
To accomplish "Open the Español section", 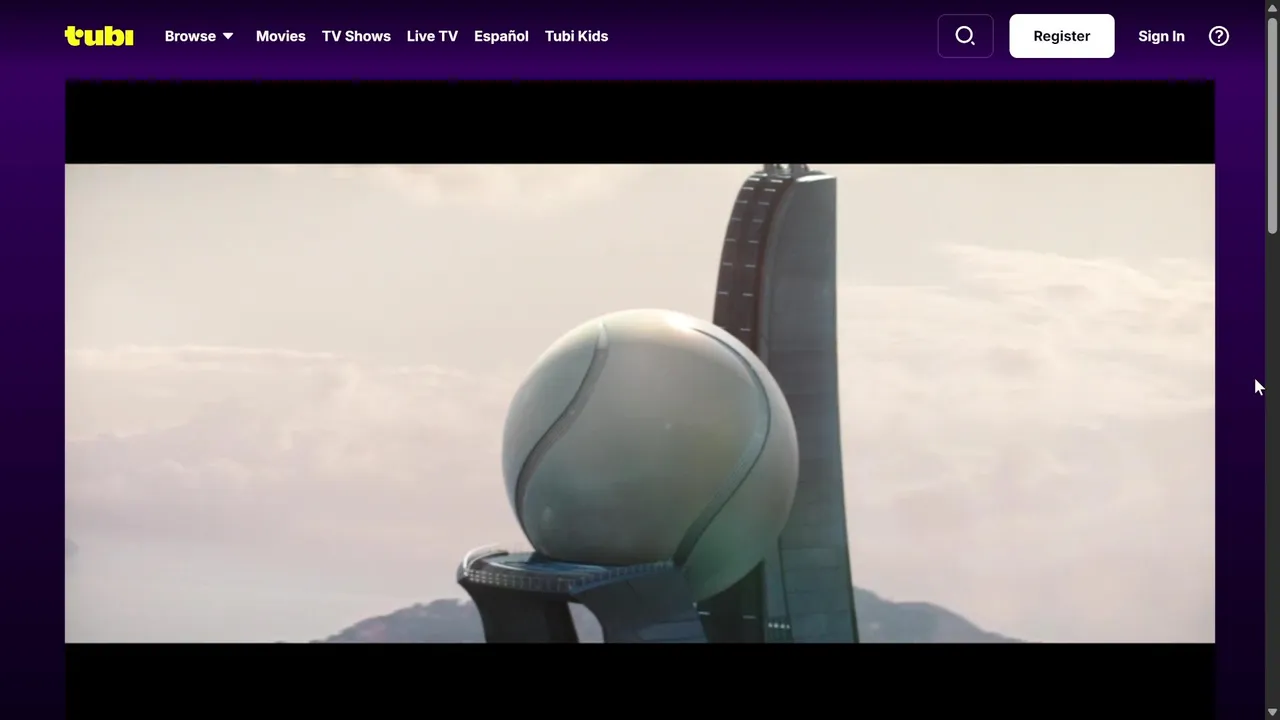I will 501,36.
